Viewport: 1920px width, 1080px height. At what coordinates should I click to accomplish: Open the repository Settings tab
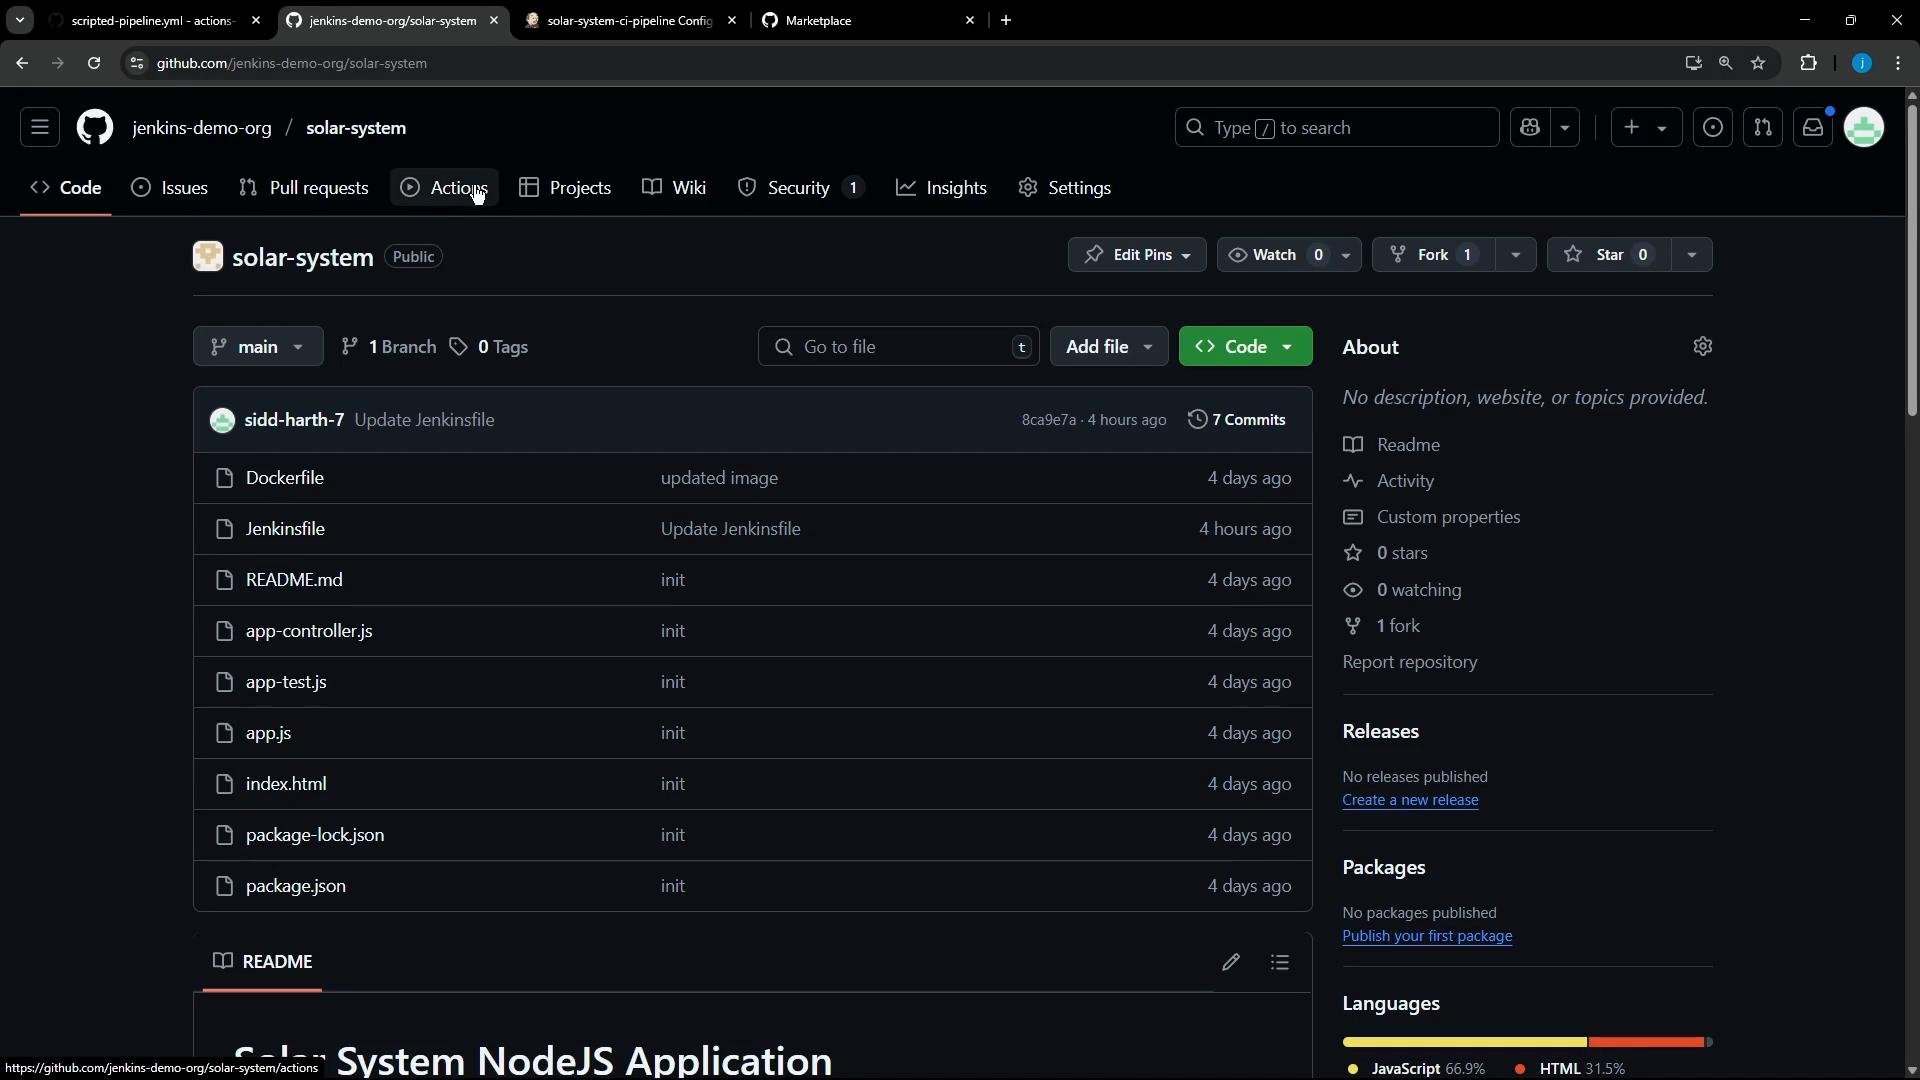click(1065, 188)
